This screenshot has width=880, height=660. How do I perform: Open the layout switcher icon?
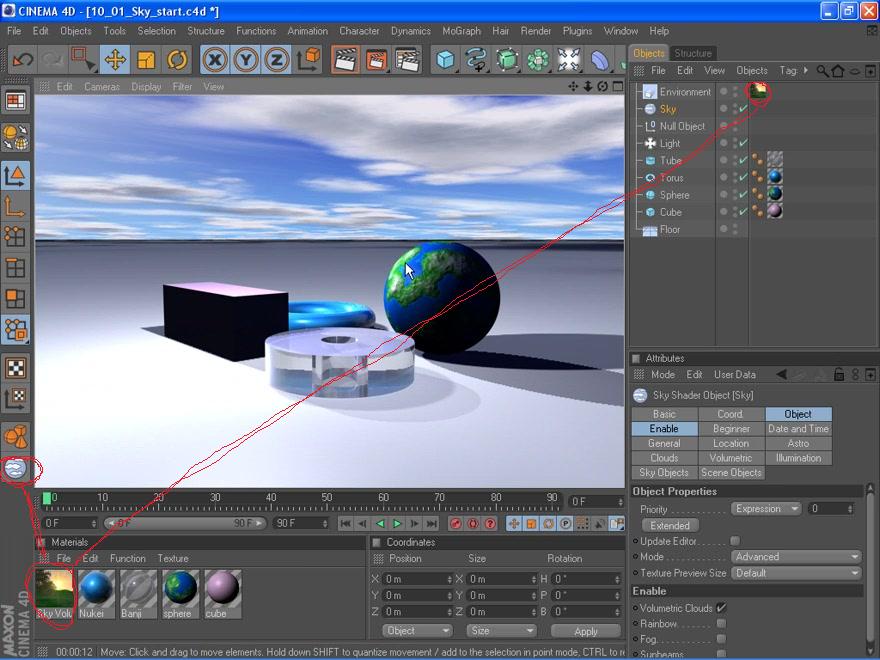pyautogui.click(x=15, y=102)
